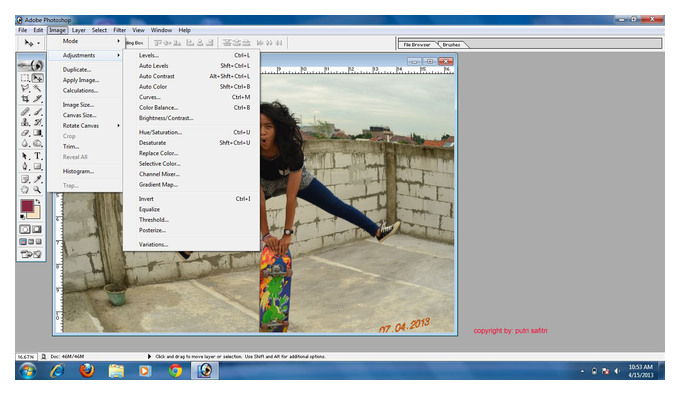Select the Pen tool
Screen dimensions: 680x395
point(25,166)
